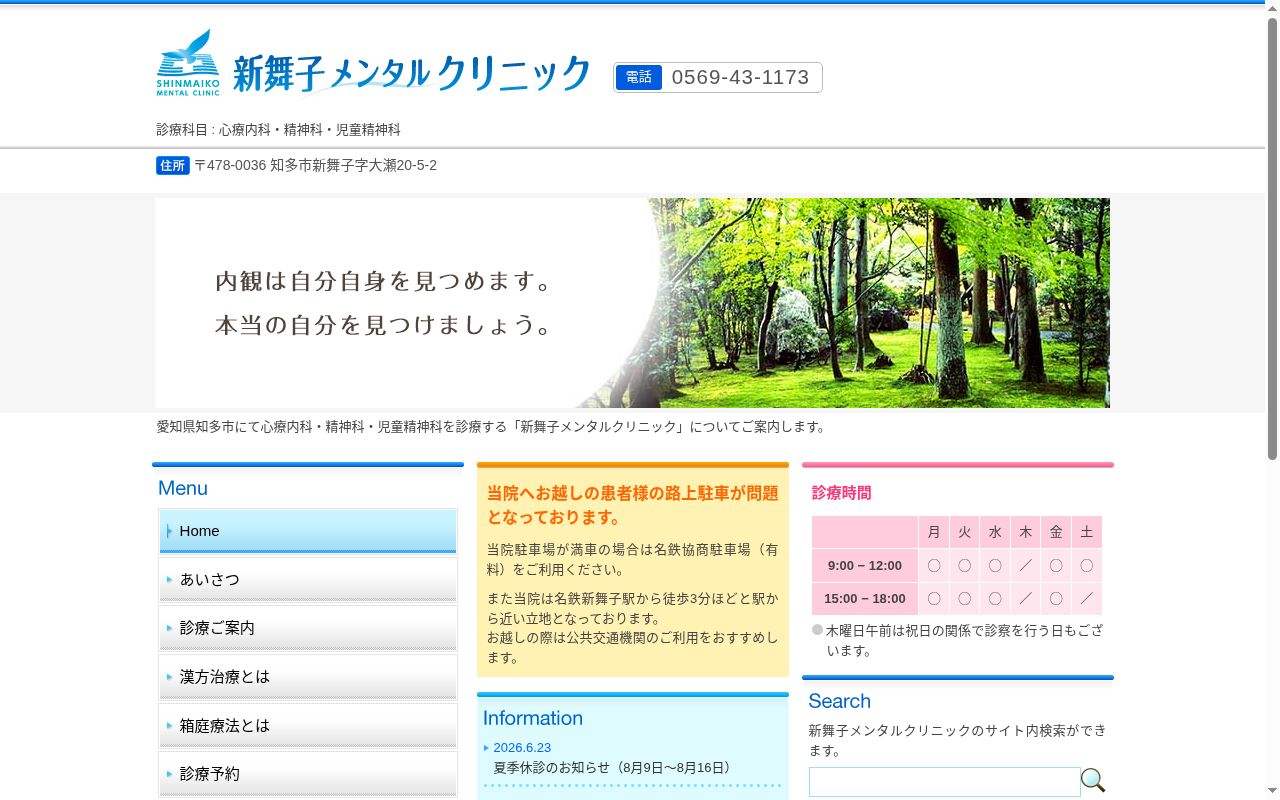This screenshot has height=800, width=1280.
Task: Open the 診療予約 menu item
Action: tap(308, 774)
